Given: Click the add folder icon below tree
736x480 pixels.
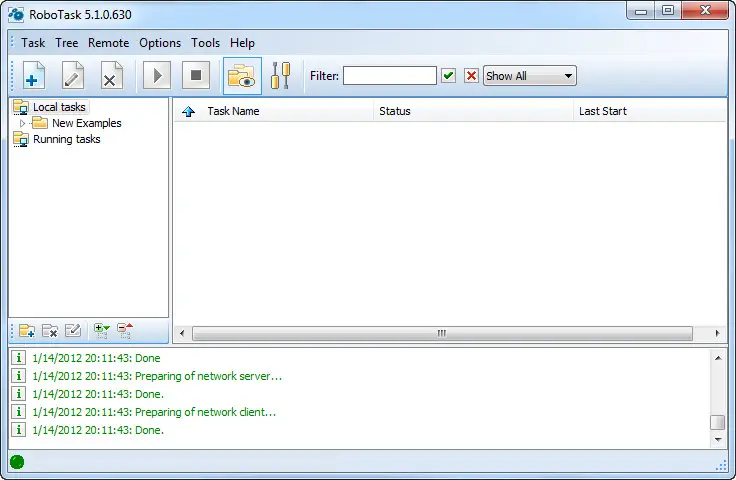Looking at the screenshot, I should coord(27,330).
